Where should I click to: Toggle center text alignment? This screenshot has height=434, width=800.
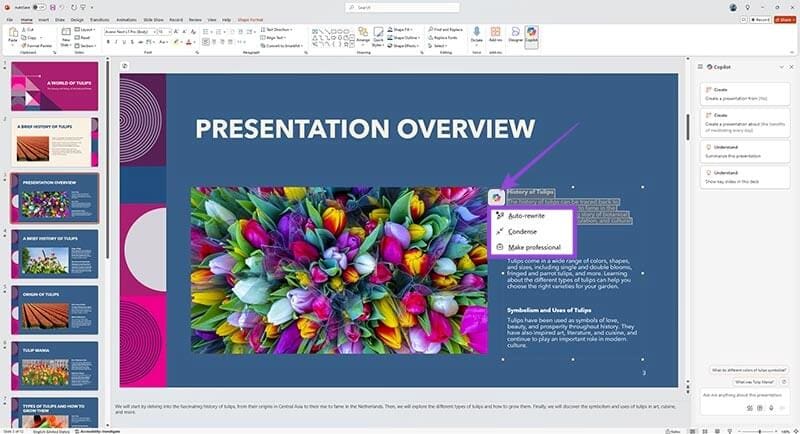(214, 42)
